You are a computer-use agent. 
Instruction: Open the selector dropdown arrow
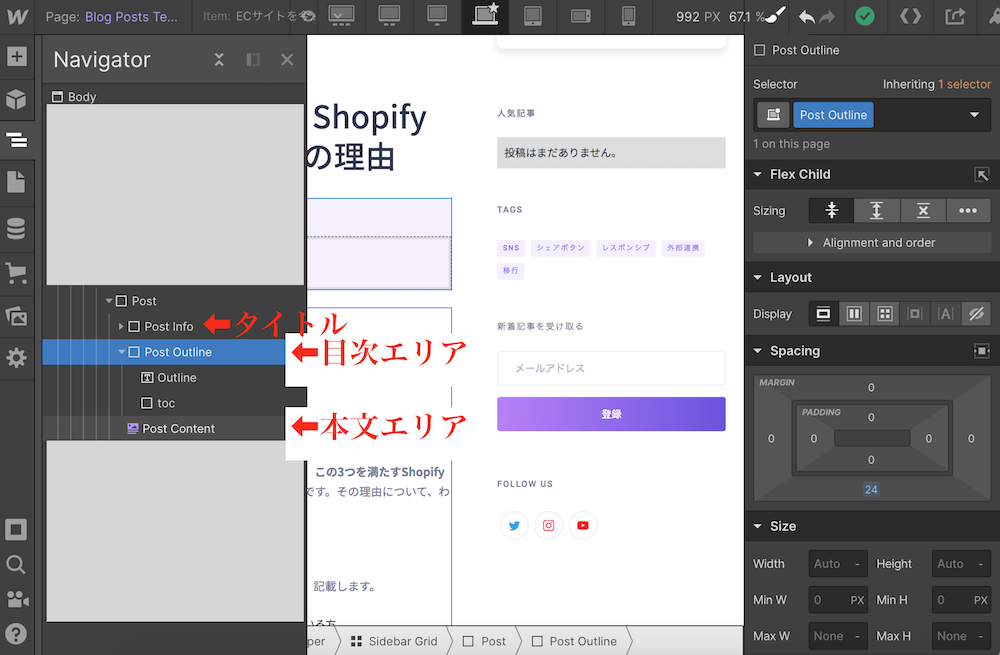pyautogui.click(x=974, y=115)
